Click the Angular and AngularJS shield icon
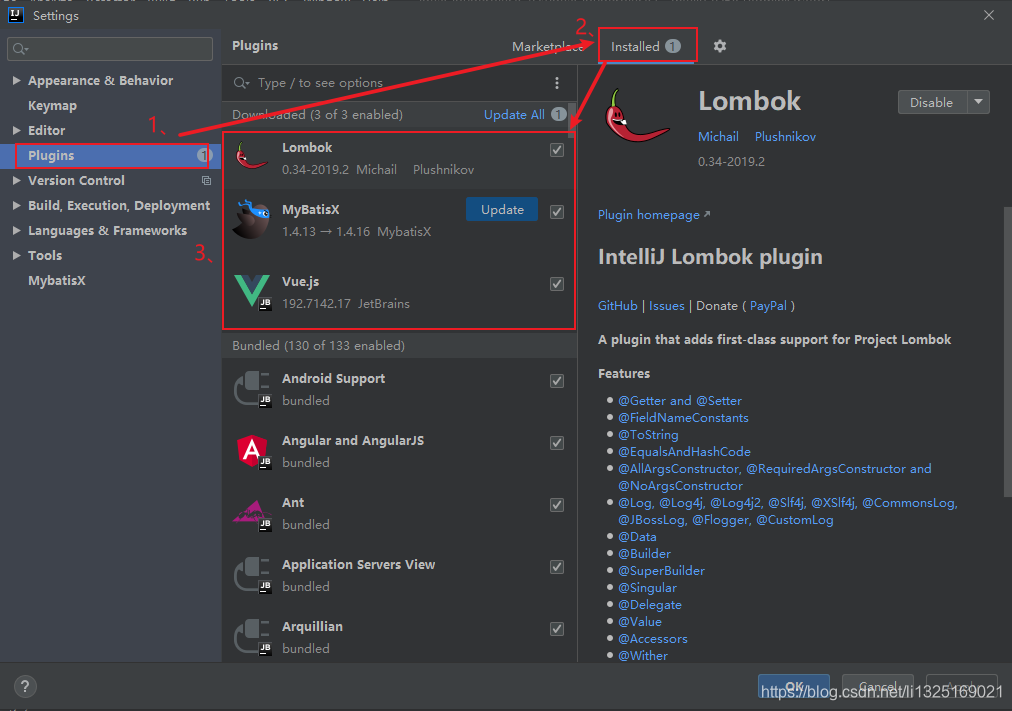 252,451
